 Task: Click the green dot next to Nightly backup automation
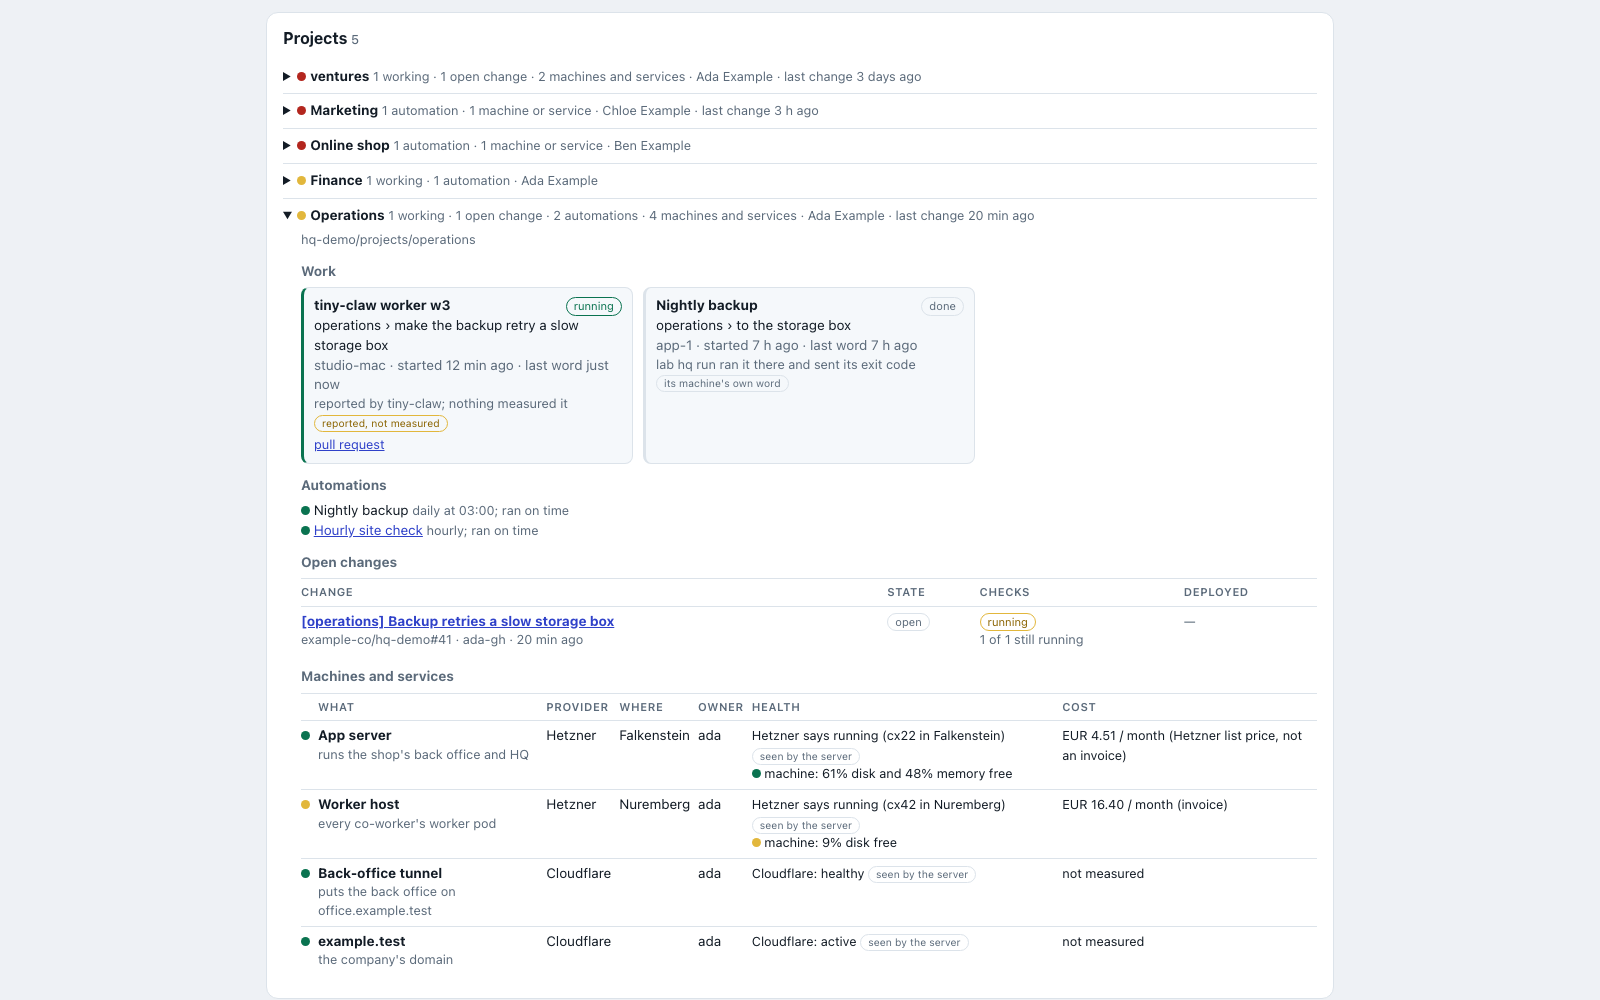(306, 511)
